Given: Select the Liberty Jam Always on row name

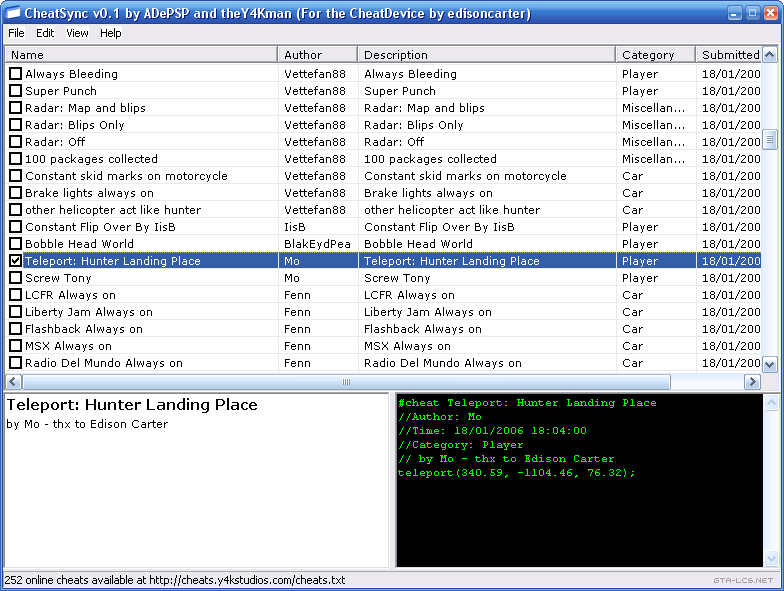Looking at the screenshot, I should point(89,312).
